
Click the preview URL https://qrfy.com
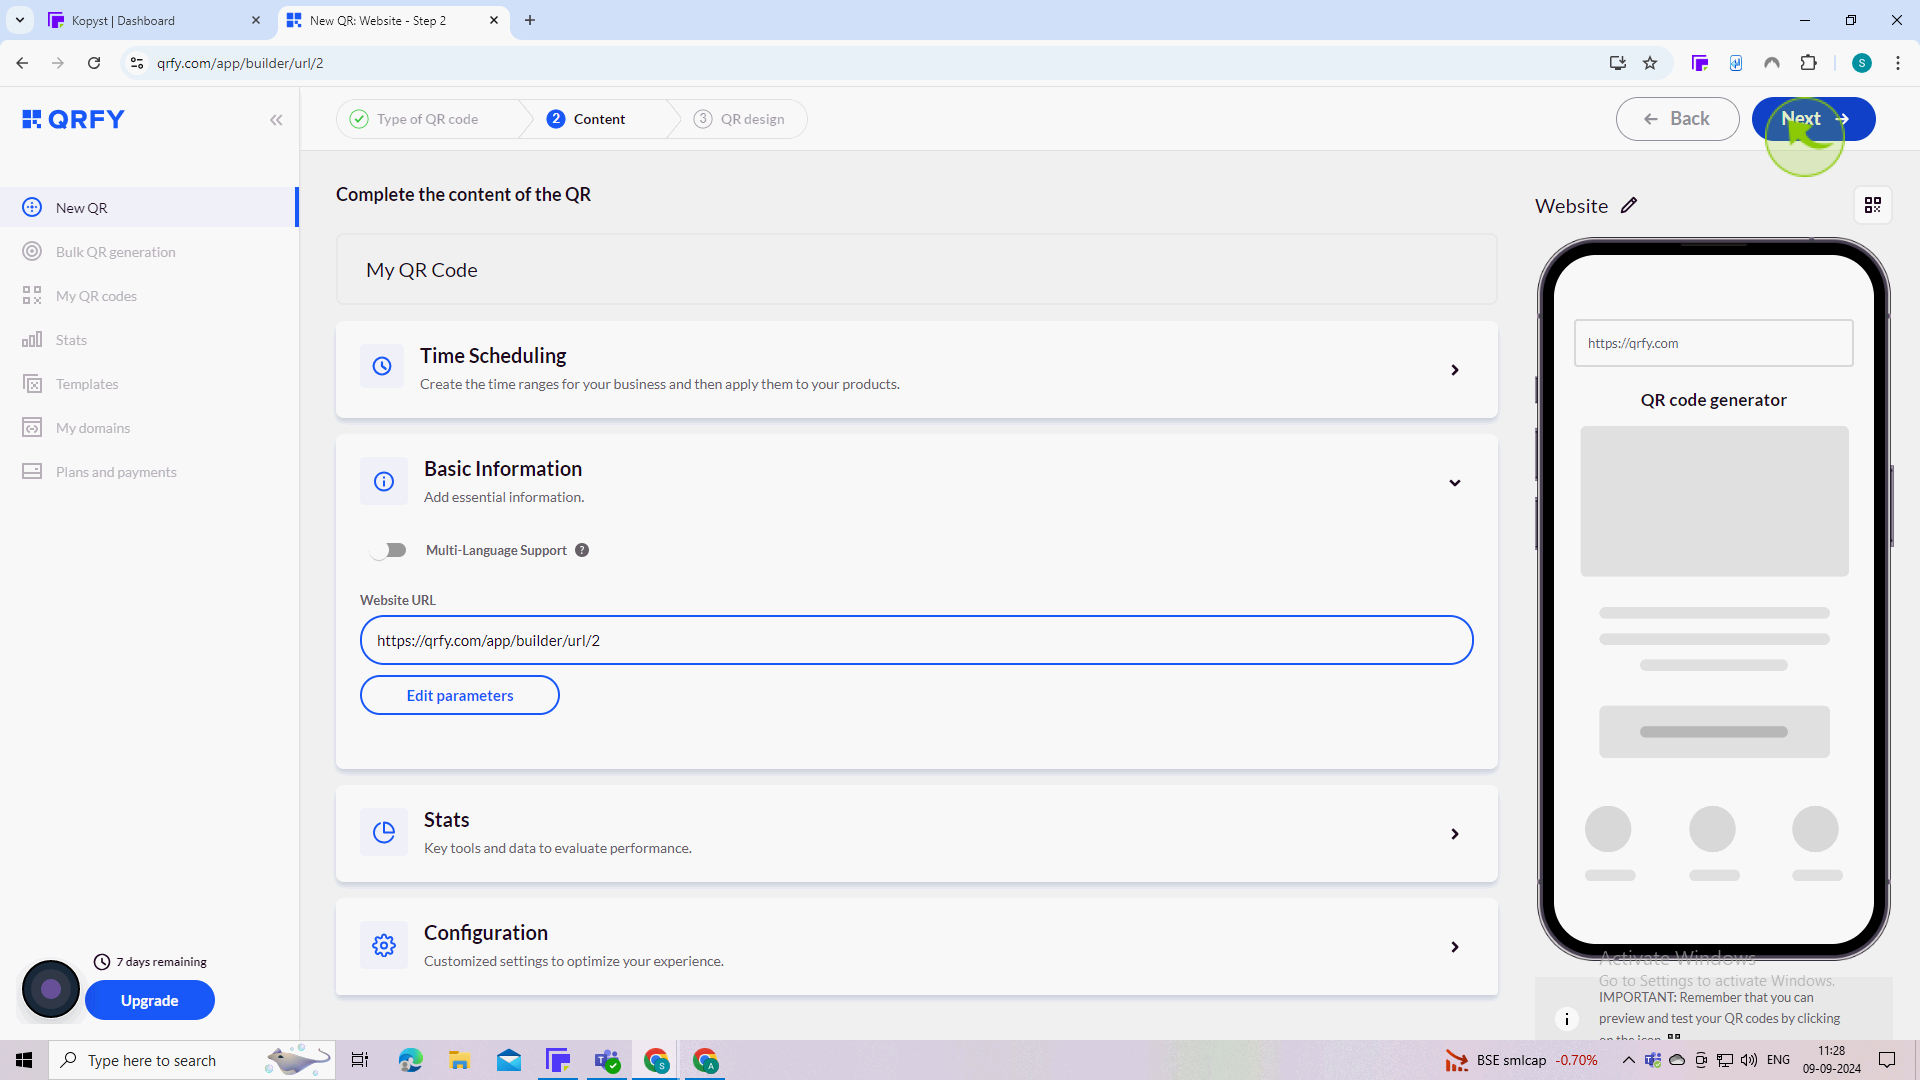[x=1713, y=343]
